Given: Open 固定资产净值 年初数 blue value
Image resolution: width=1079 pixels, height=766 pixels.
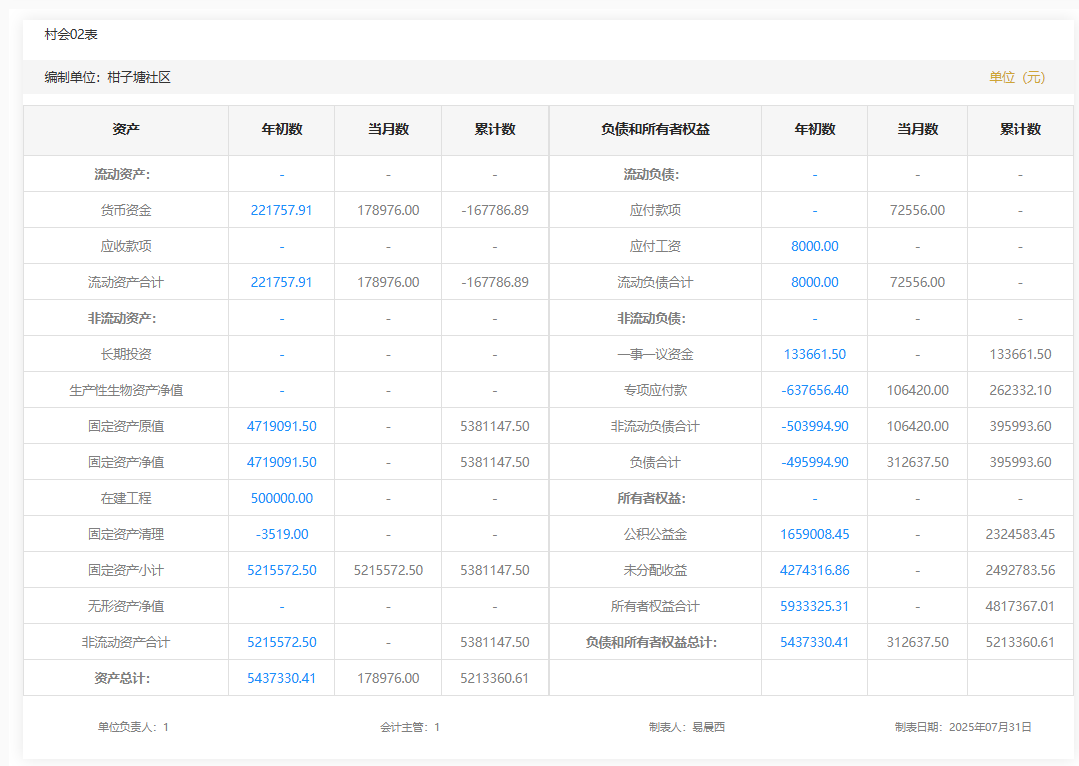Looking at the screenshot, I should coord(281,462).
